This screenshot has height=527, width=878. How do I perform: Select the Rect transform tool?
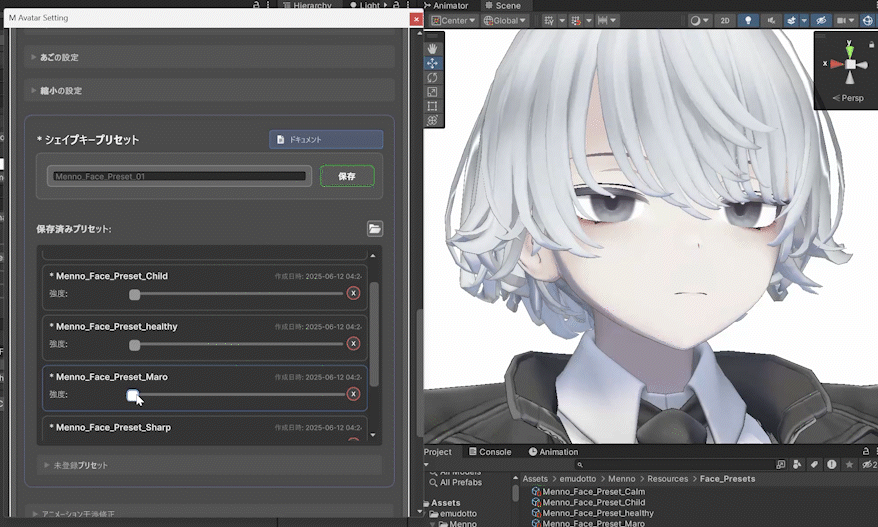coord(432,106)
